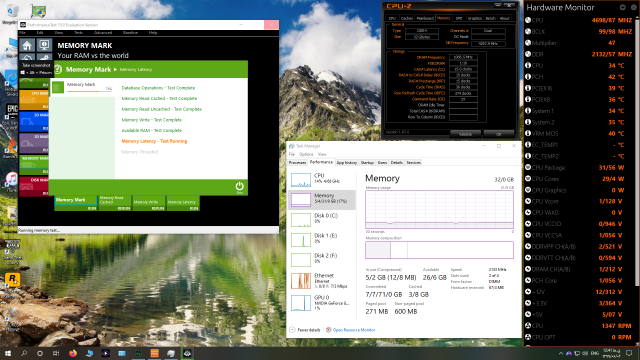Switch to Task Manager Startup tab

tap(367, 162)
